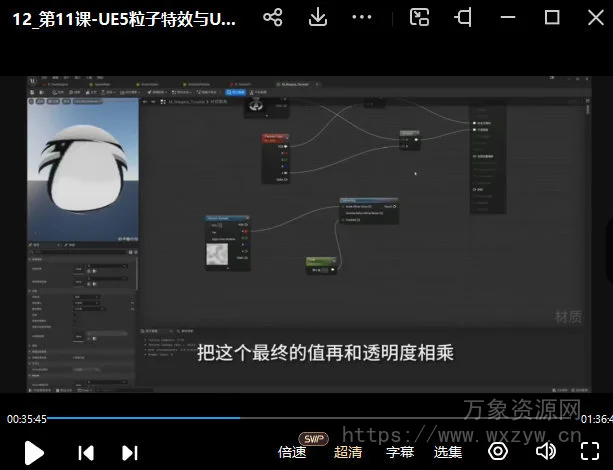Mute the volume speaker icon

tap(546, 451)
